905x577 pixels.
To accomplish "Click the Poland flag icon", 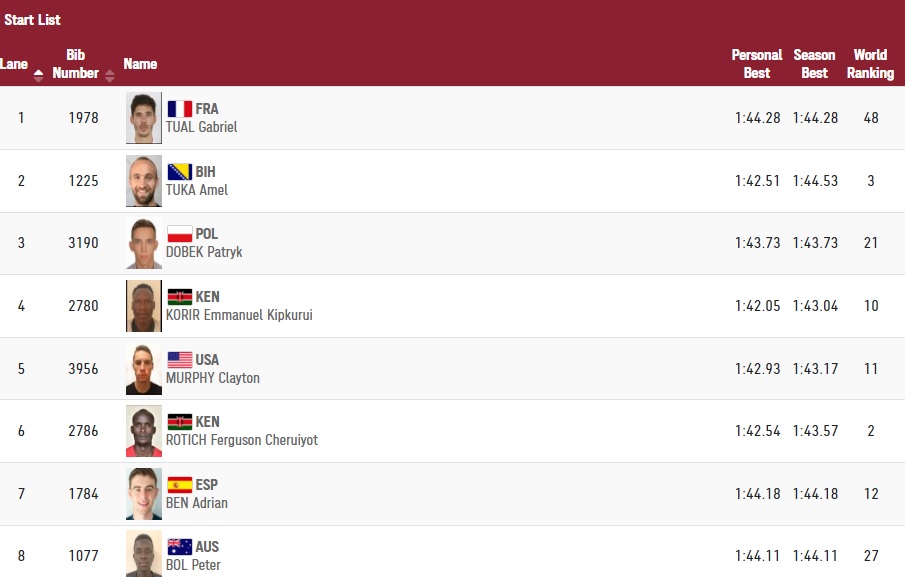I will pos(180,234).
